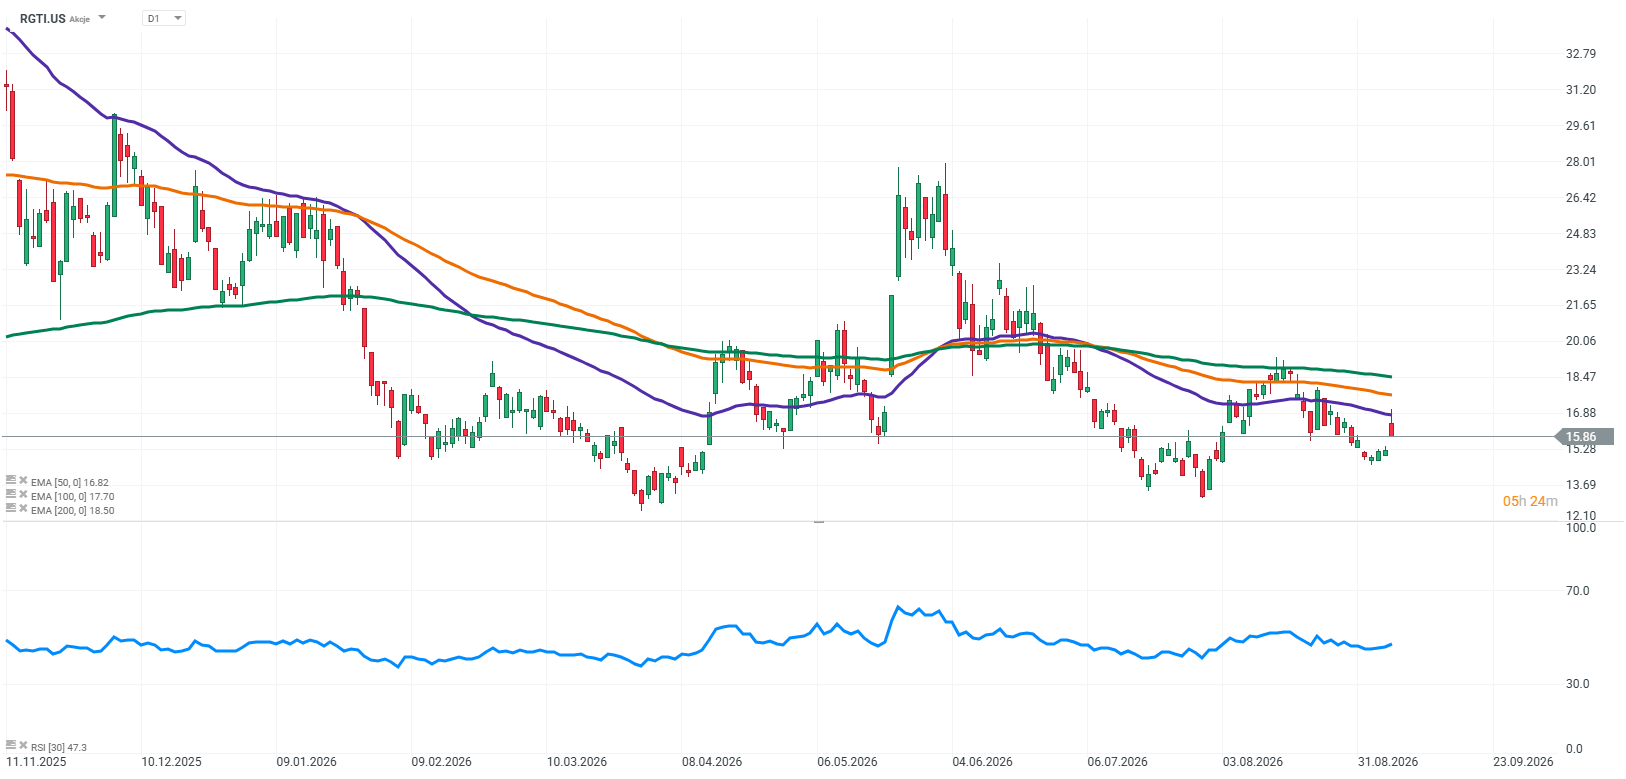Viewport: 1626px width, 779px height.
Task: Click the divider handle between price and RSI panes
Action: [819, 522]
